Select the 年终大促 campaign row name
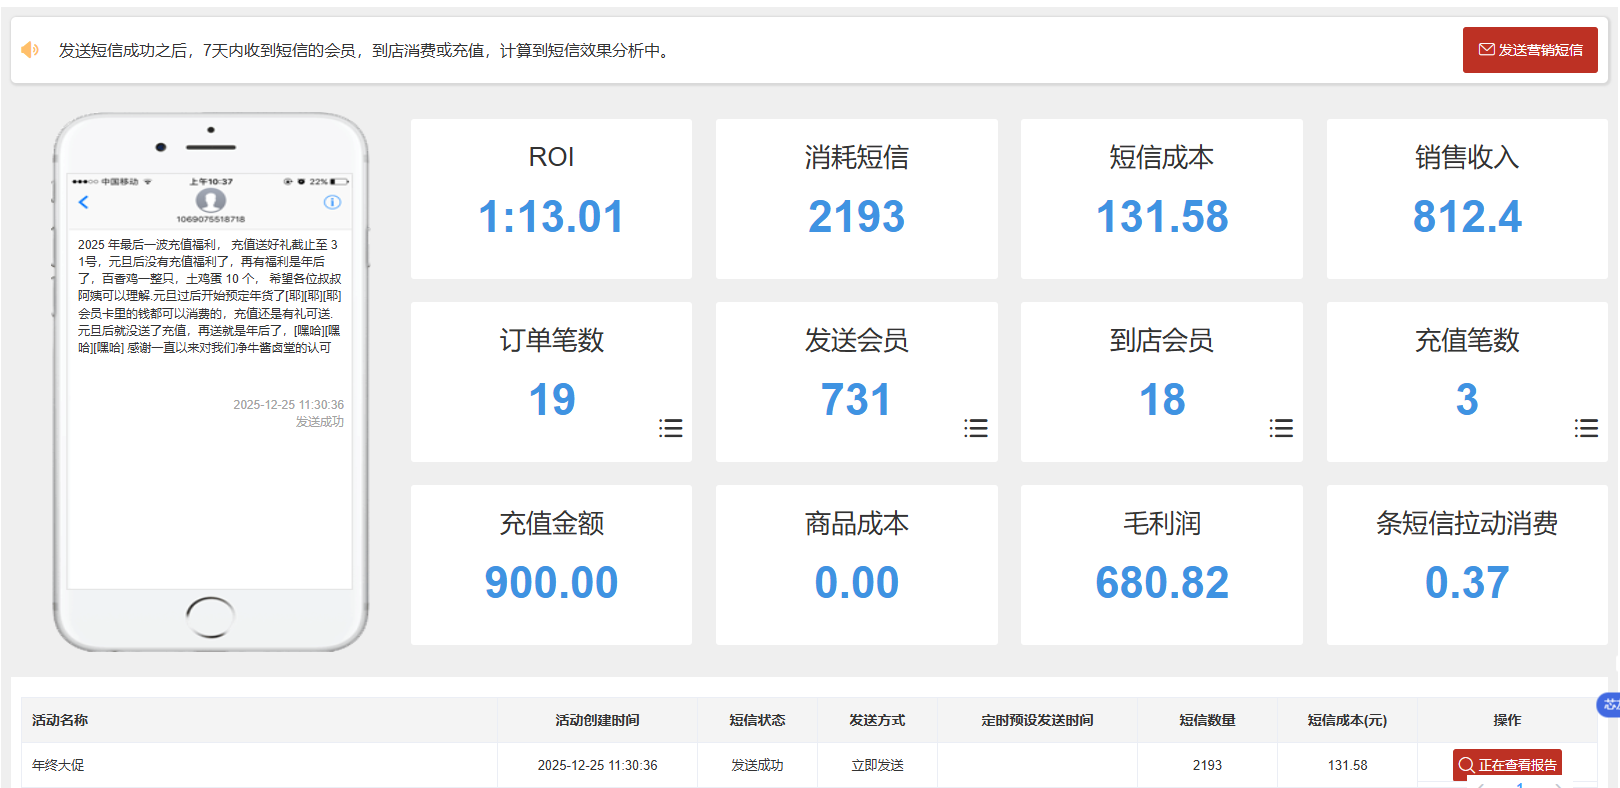1620x788 pixels. tap(58, 765)
